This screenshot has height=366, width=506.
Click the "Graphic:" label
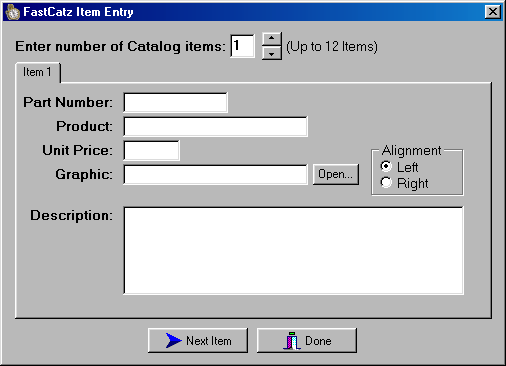[x=84, y=174]
